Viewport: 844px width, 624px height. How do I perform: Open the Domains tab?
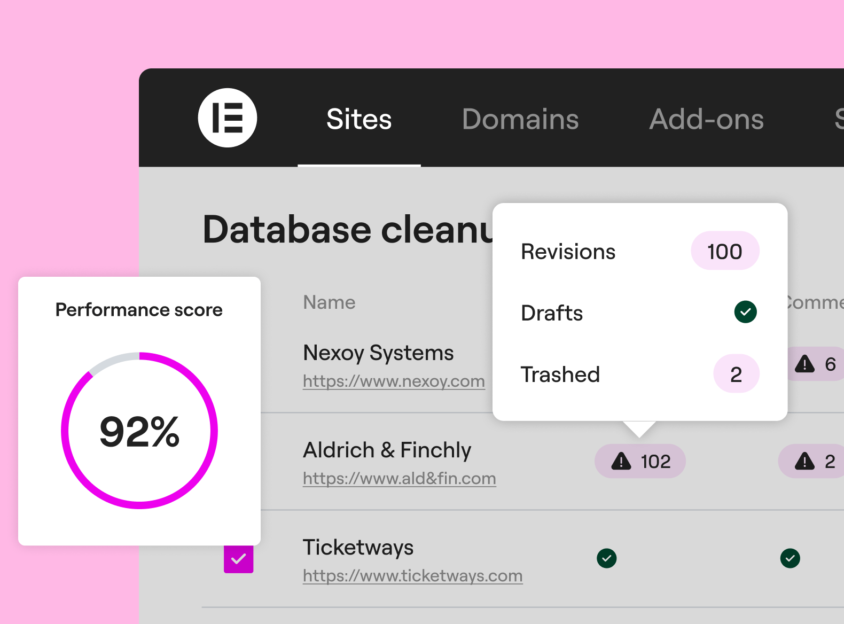coord(520,120)
